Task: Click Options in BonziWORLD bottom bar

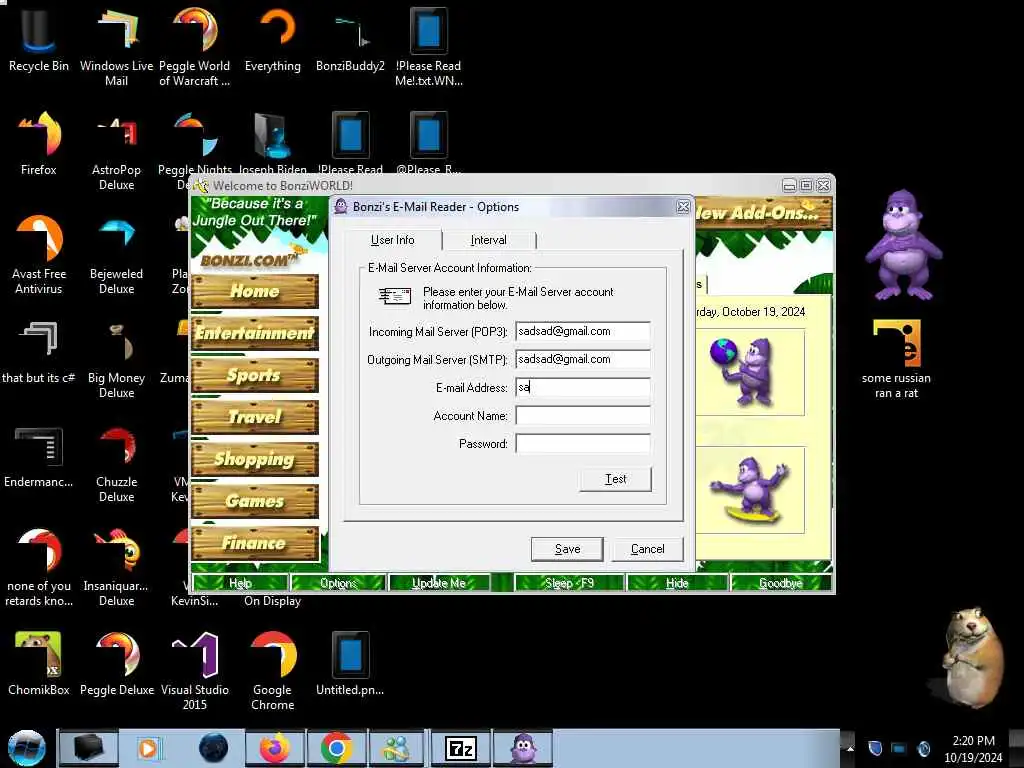Action: pos(338,583)
